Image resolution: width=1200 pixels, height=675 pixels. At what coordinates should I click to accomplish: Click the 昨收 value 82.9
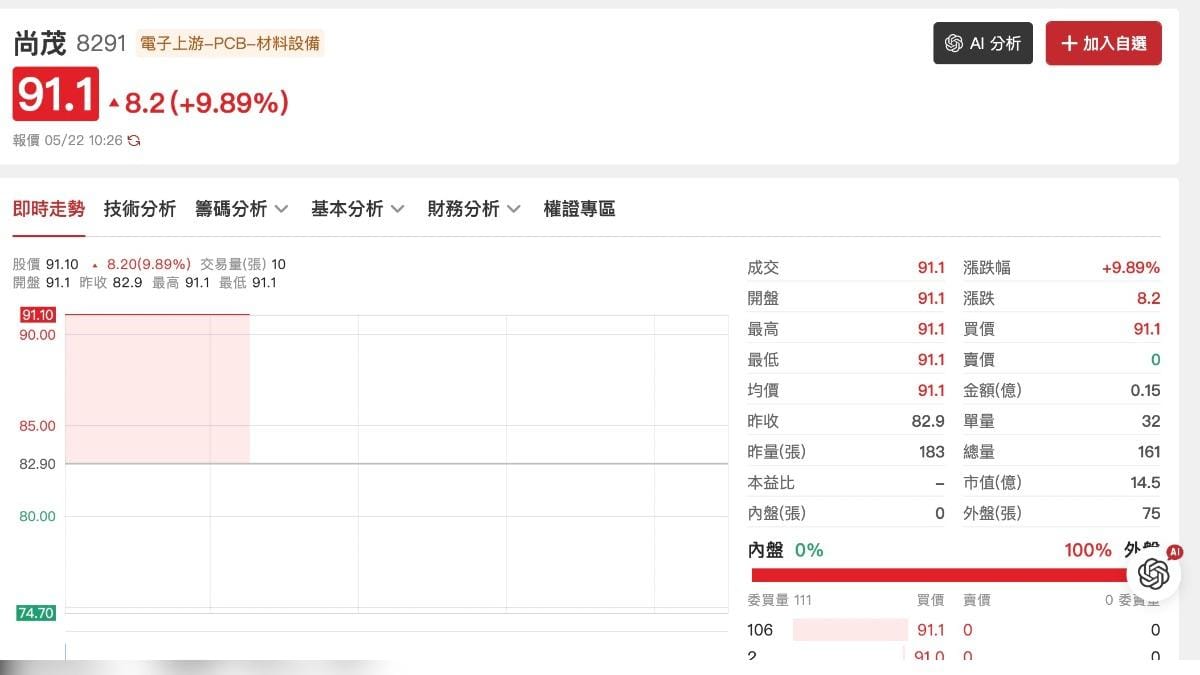click(x=928, y=421)
